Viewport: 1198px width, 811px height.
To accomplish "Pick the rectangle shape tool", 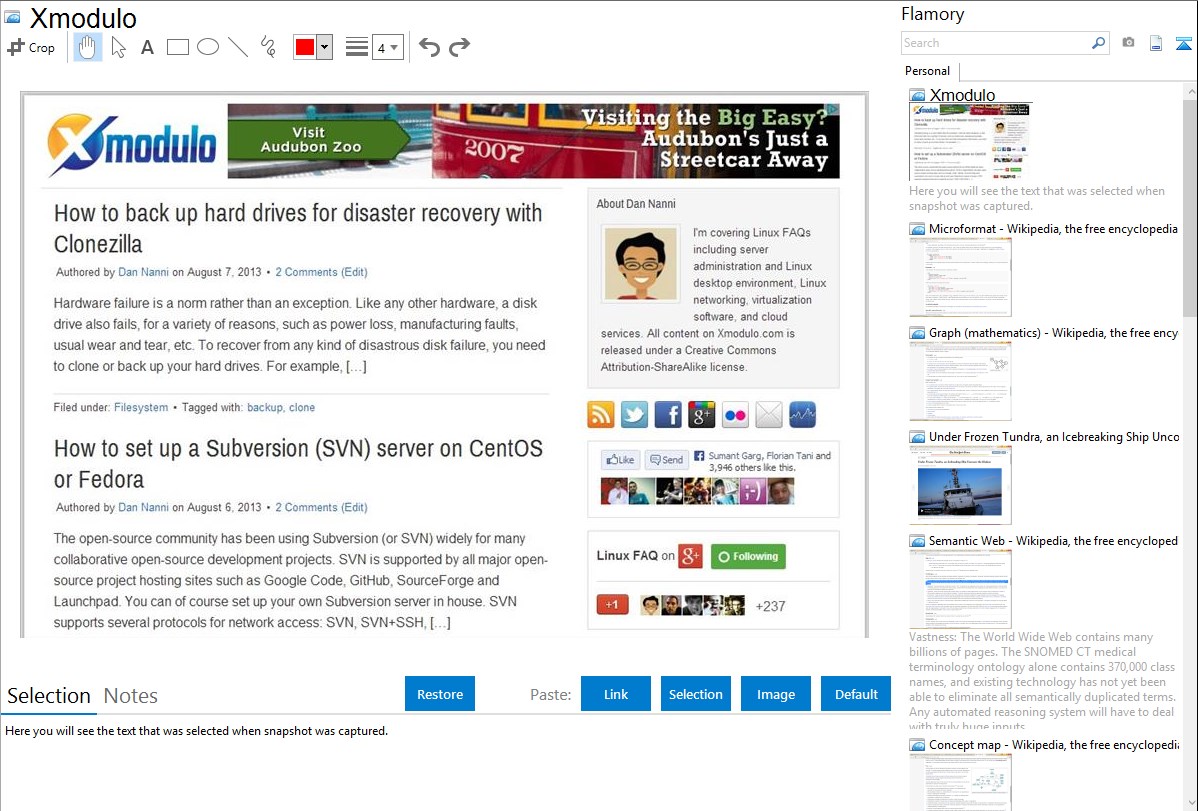I will tap(178, 47).
